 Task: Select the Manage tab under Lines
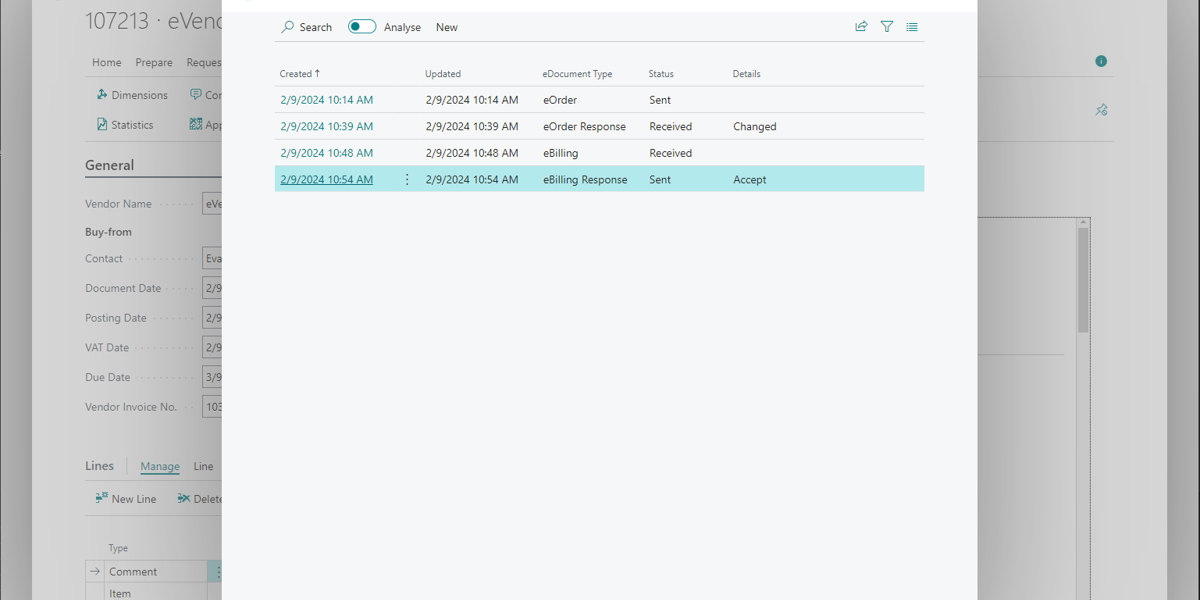[x=160, y=466]
